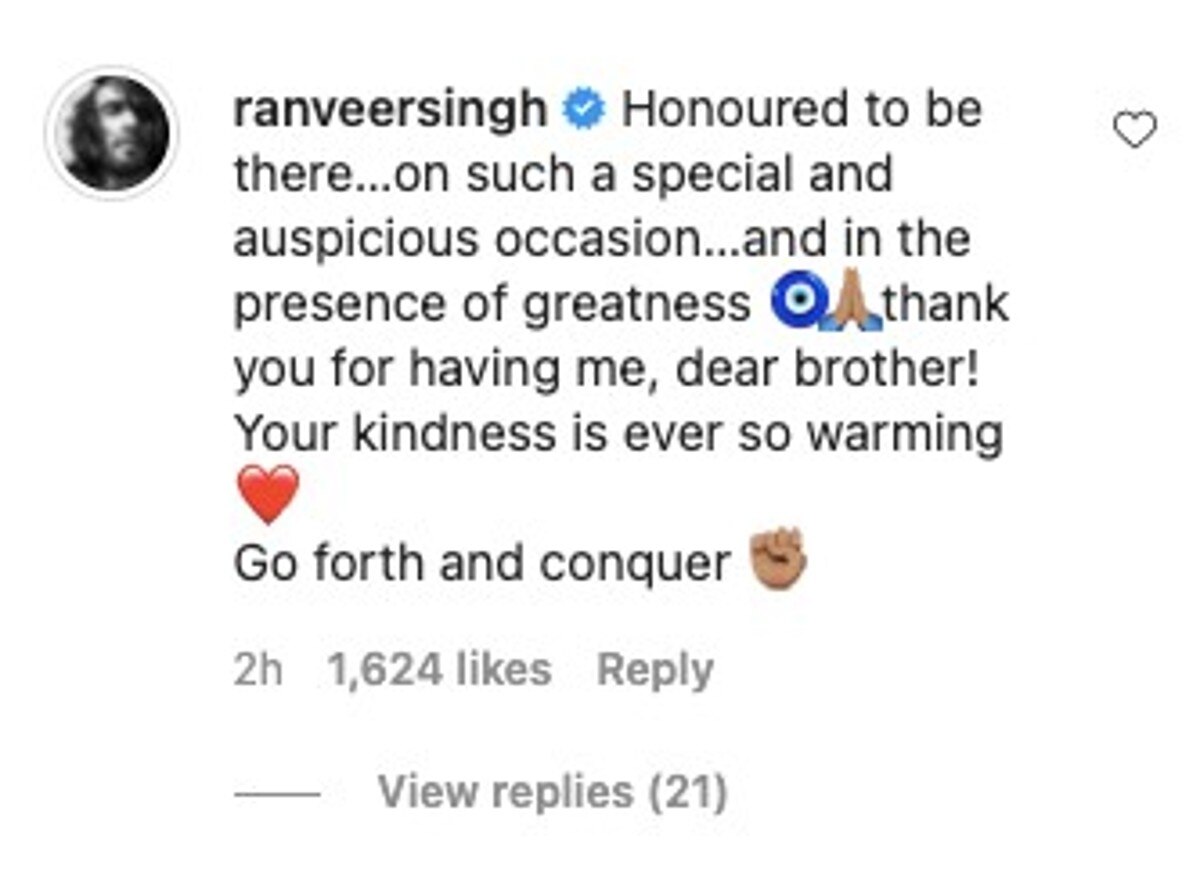Click the folded hands emoji before thank

pos(849,306)
